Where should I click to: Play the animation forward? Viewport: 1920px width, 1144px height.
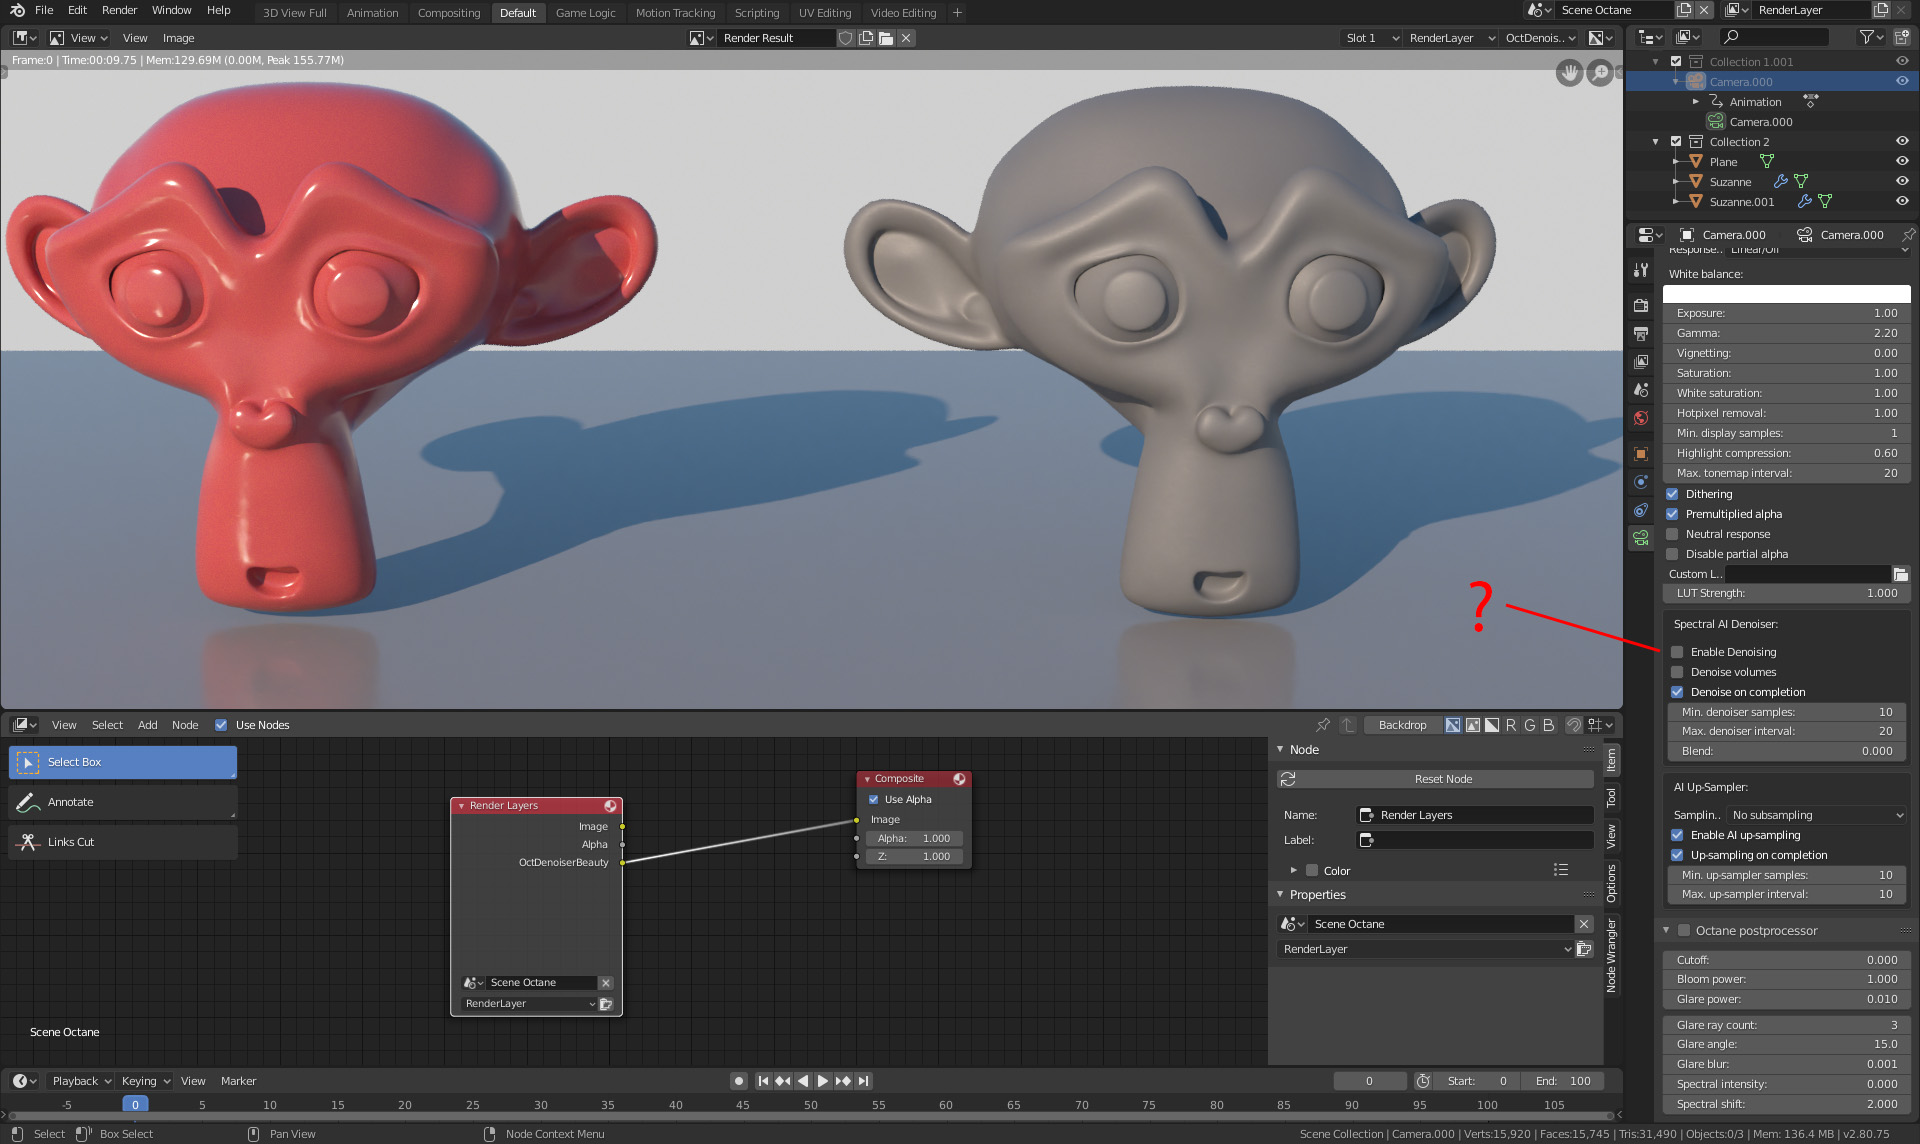822,1081
